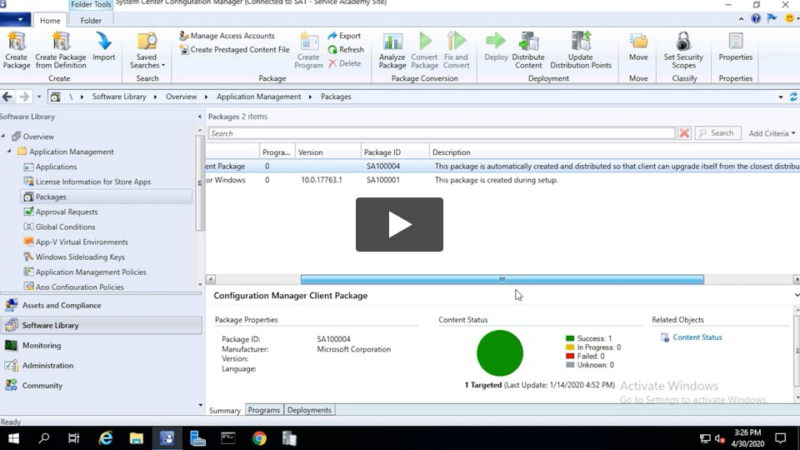Click the horizontal scrollbar in package list
800x450 pixels.
coord(502,280)
